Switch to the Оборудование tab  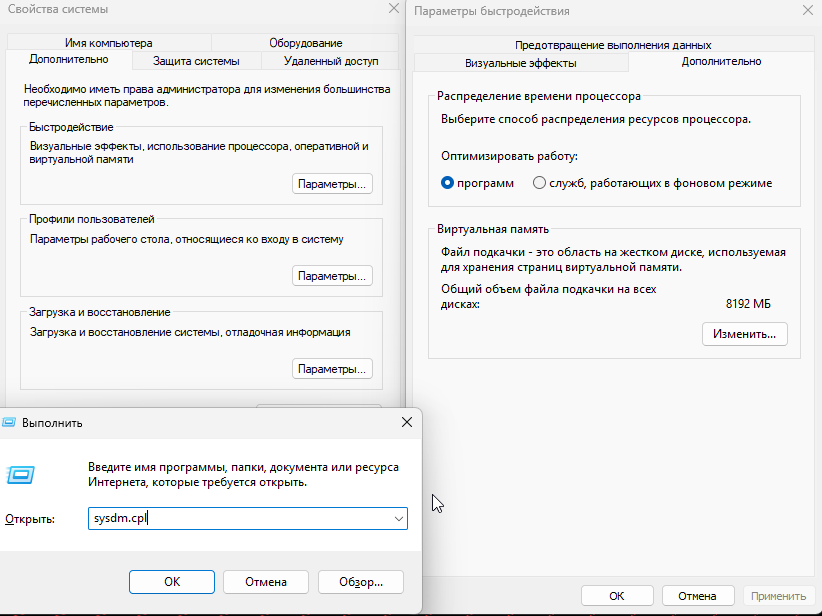point(306,43)
